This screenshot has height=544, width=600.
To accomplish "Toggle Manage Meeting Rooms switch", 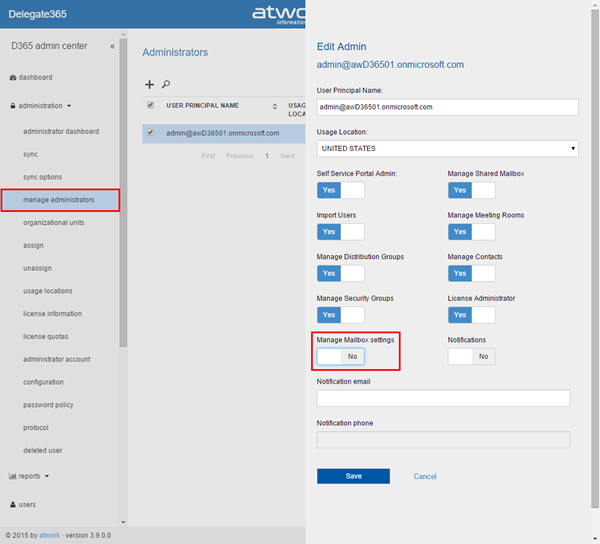I will pos(471,232).
